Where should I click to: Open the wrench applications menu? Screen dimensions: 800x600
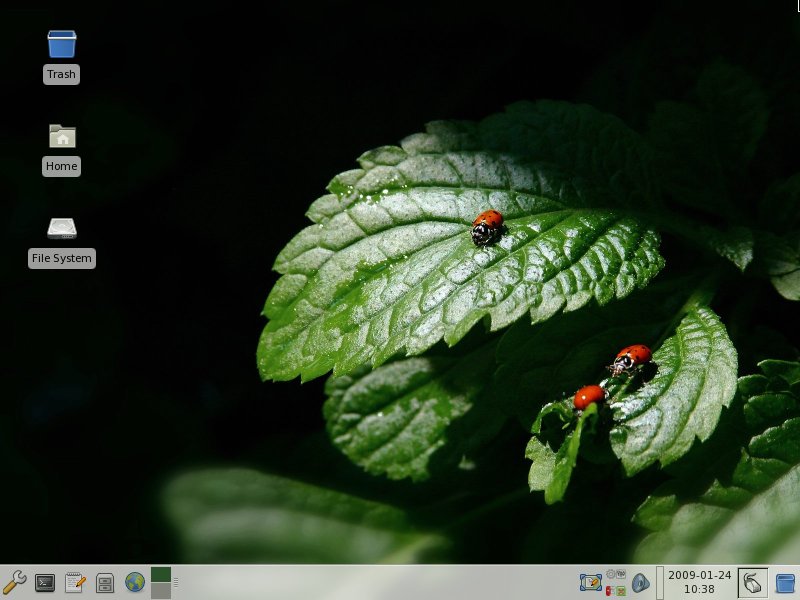coord(14,581)
